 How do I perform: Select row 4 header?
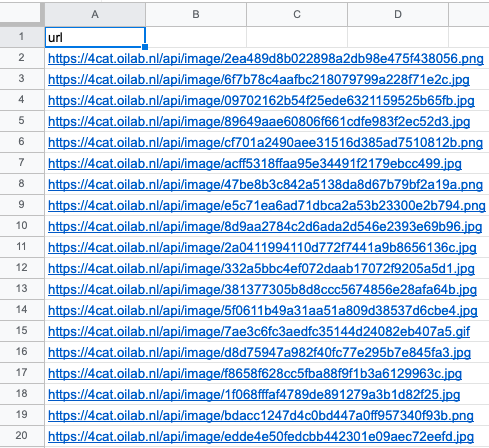click(x=21, y=100)
